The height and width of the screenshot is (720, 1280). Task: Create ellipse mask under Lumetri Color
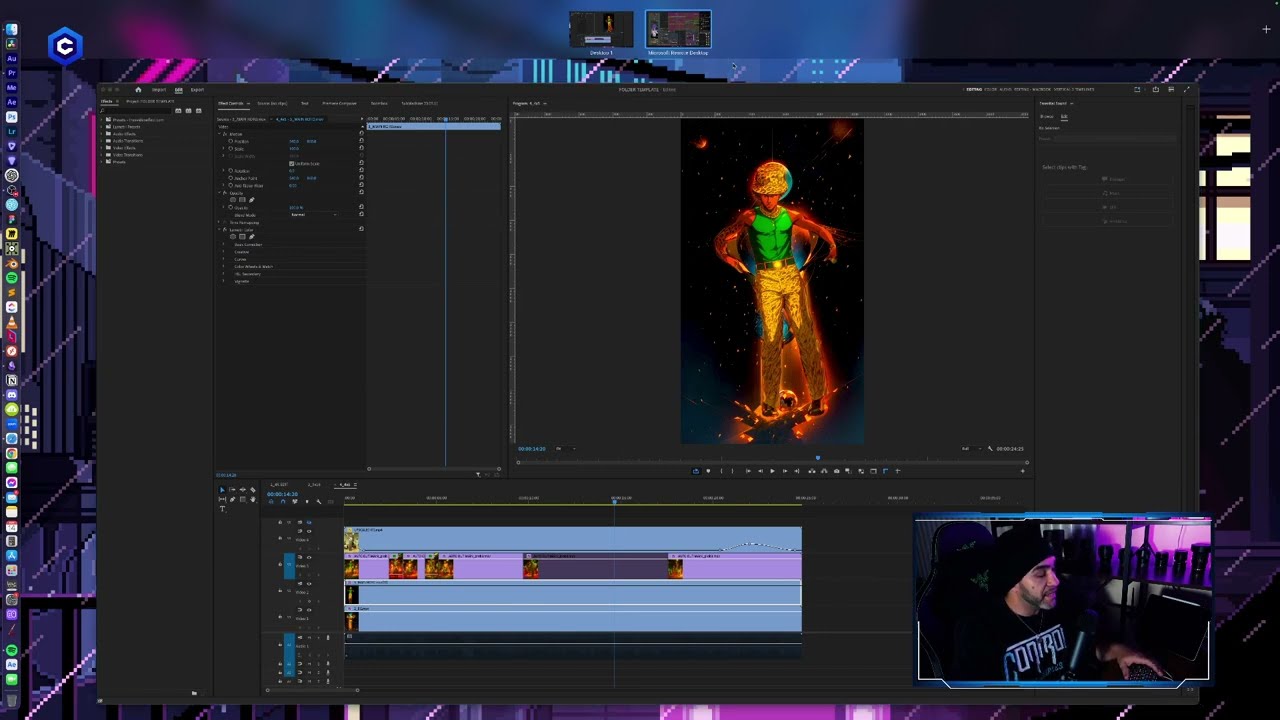(x=233, y=236)
